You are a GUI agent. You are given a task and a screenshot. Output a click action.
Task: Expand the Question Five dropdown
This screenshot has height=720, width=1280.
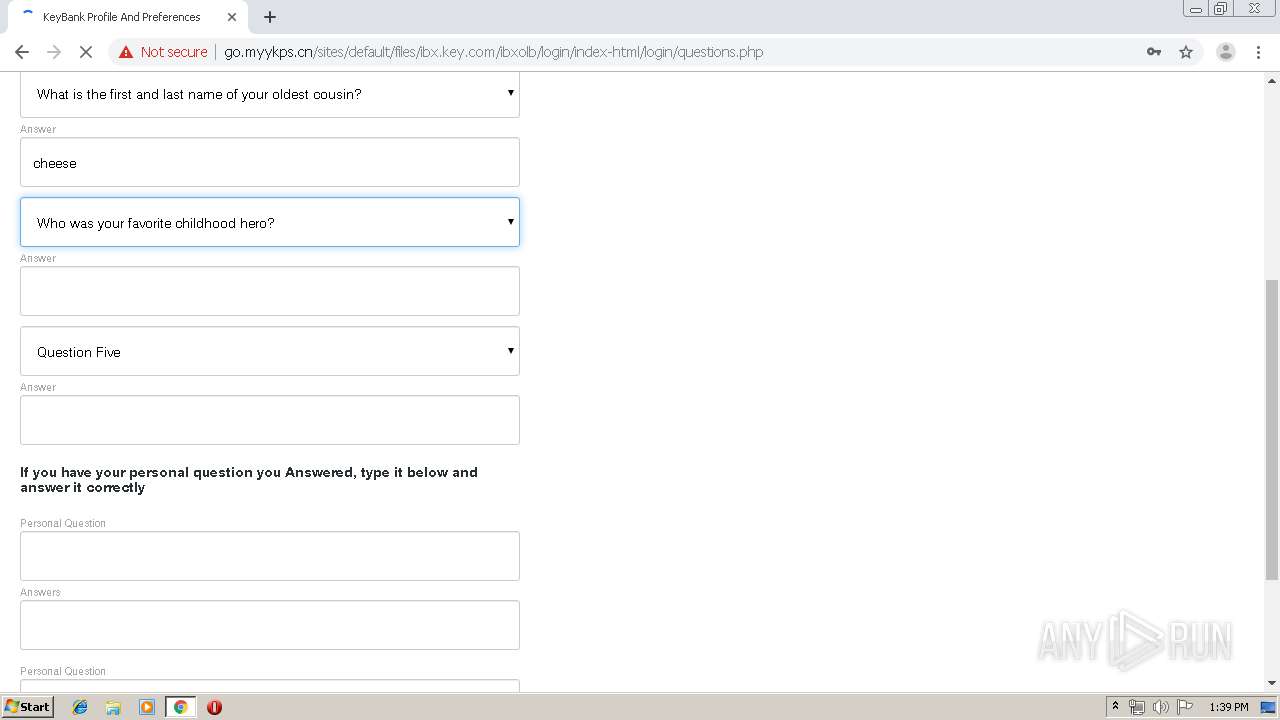[x=270, y=351]
